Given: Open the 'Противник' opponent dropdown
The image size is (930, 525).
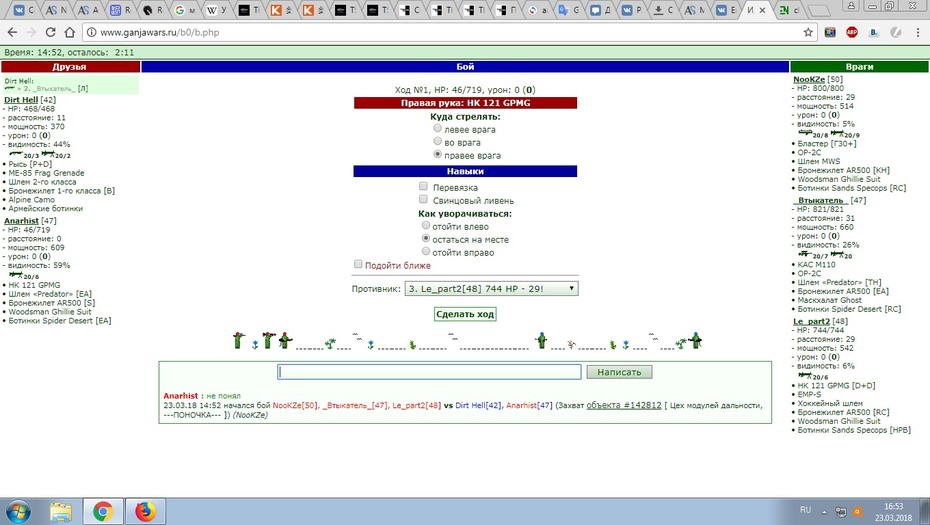Looking at the screenshot, I should tap(491, 289).
